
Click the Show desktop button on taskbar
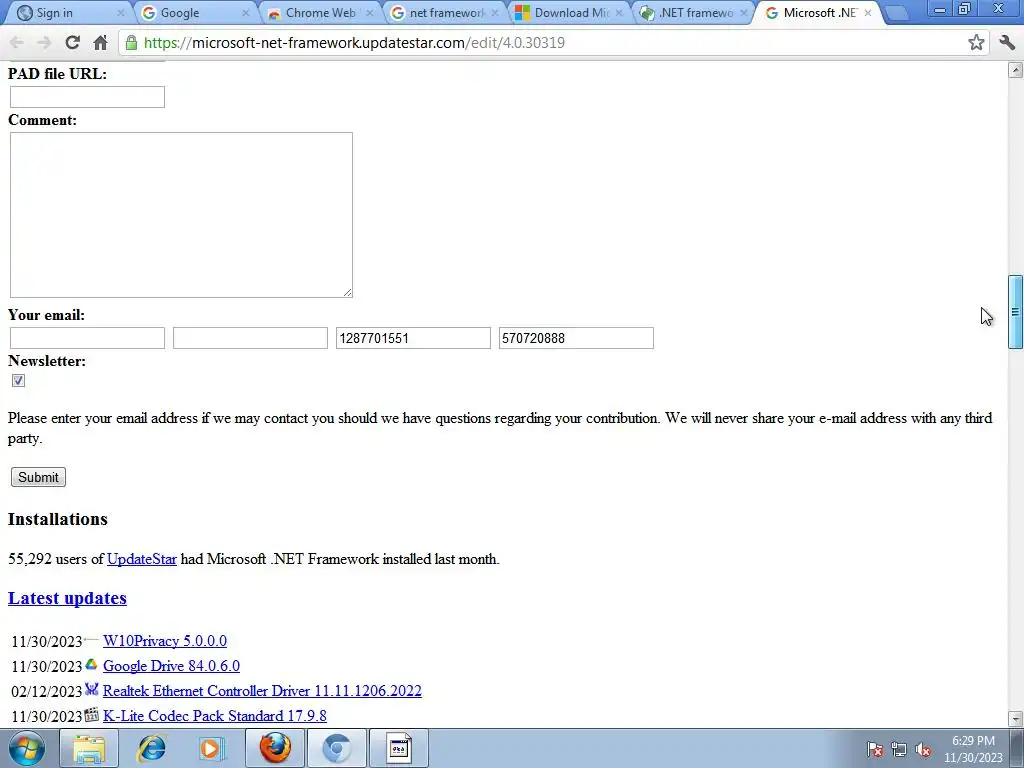(1017, 748)
